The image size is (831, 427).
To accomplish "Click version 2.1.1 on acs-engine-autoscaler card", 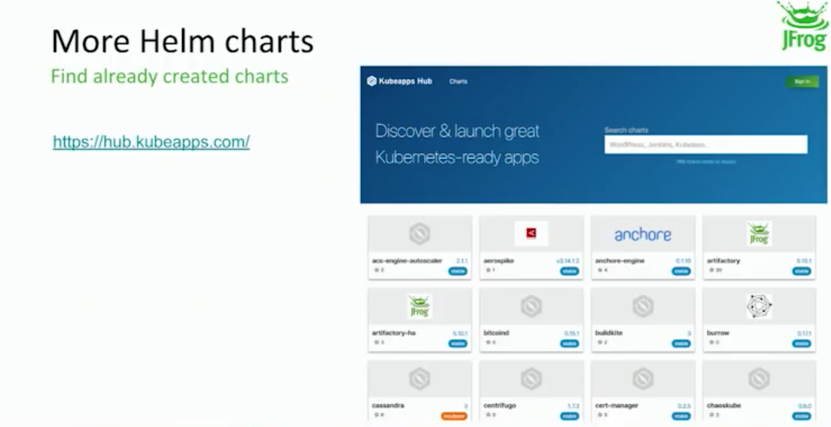I will pyautogui.click(x=462, y=261).
